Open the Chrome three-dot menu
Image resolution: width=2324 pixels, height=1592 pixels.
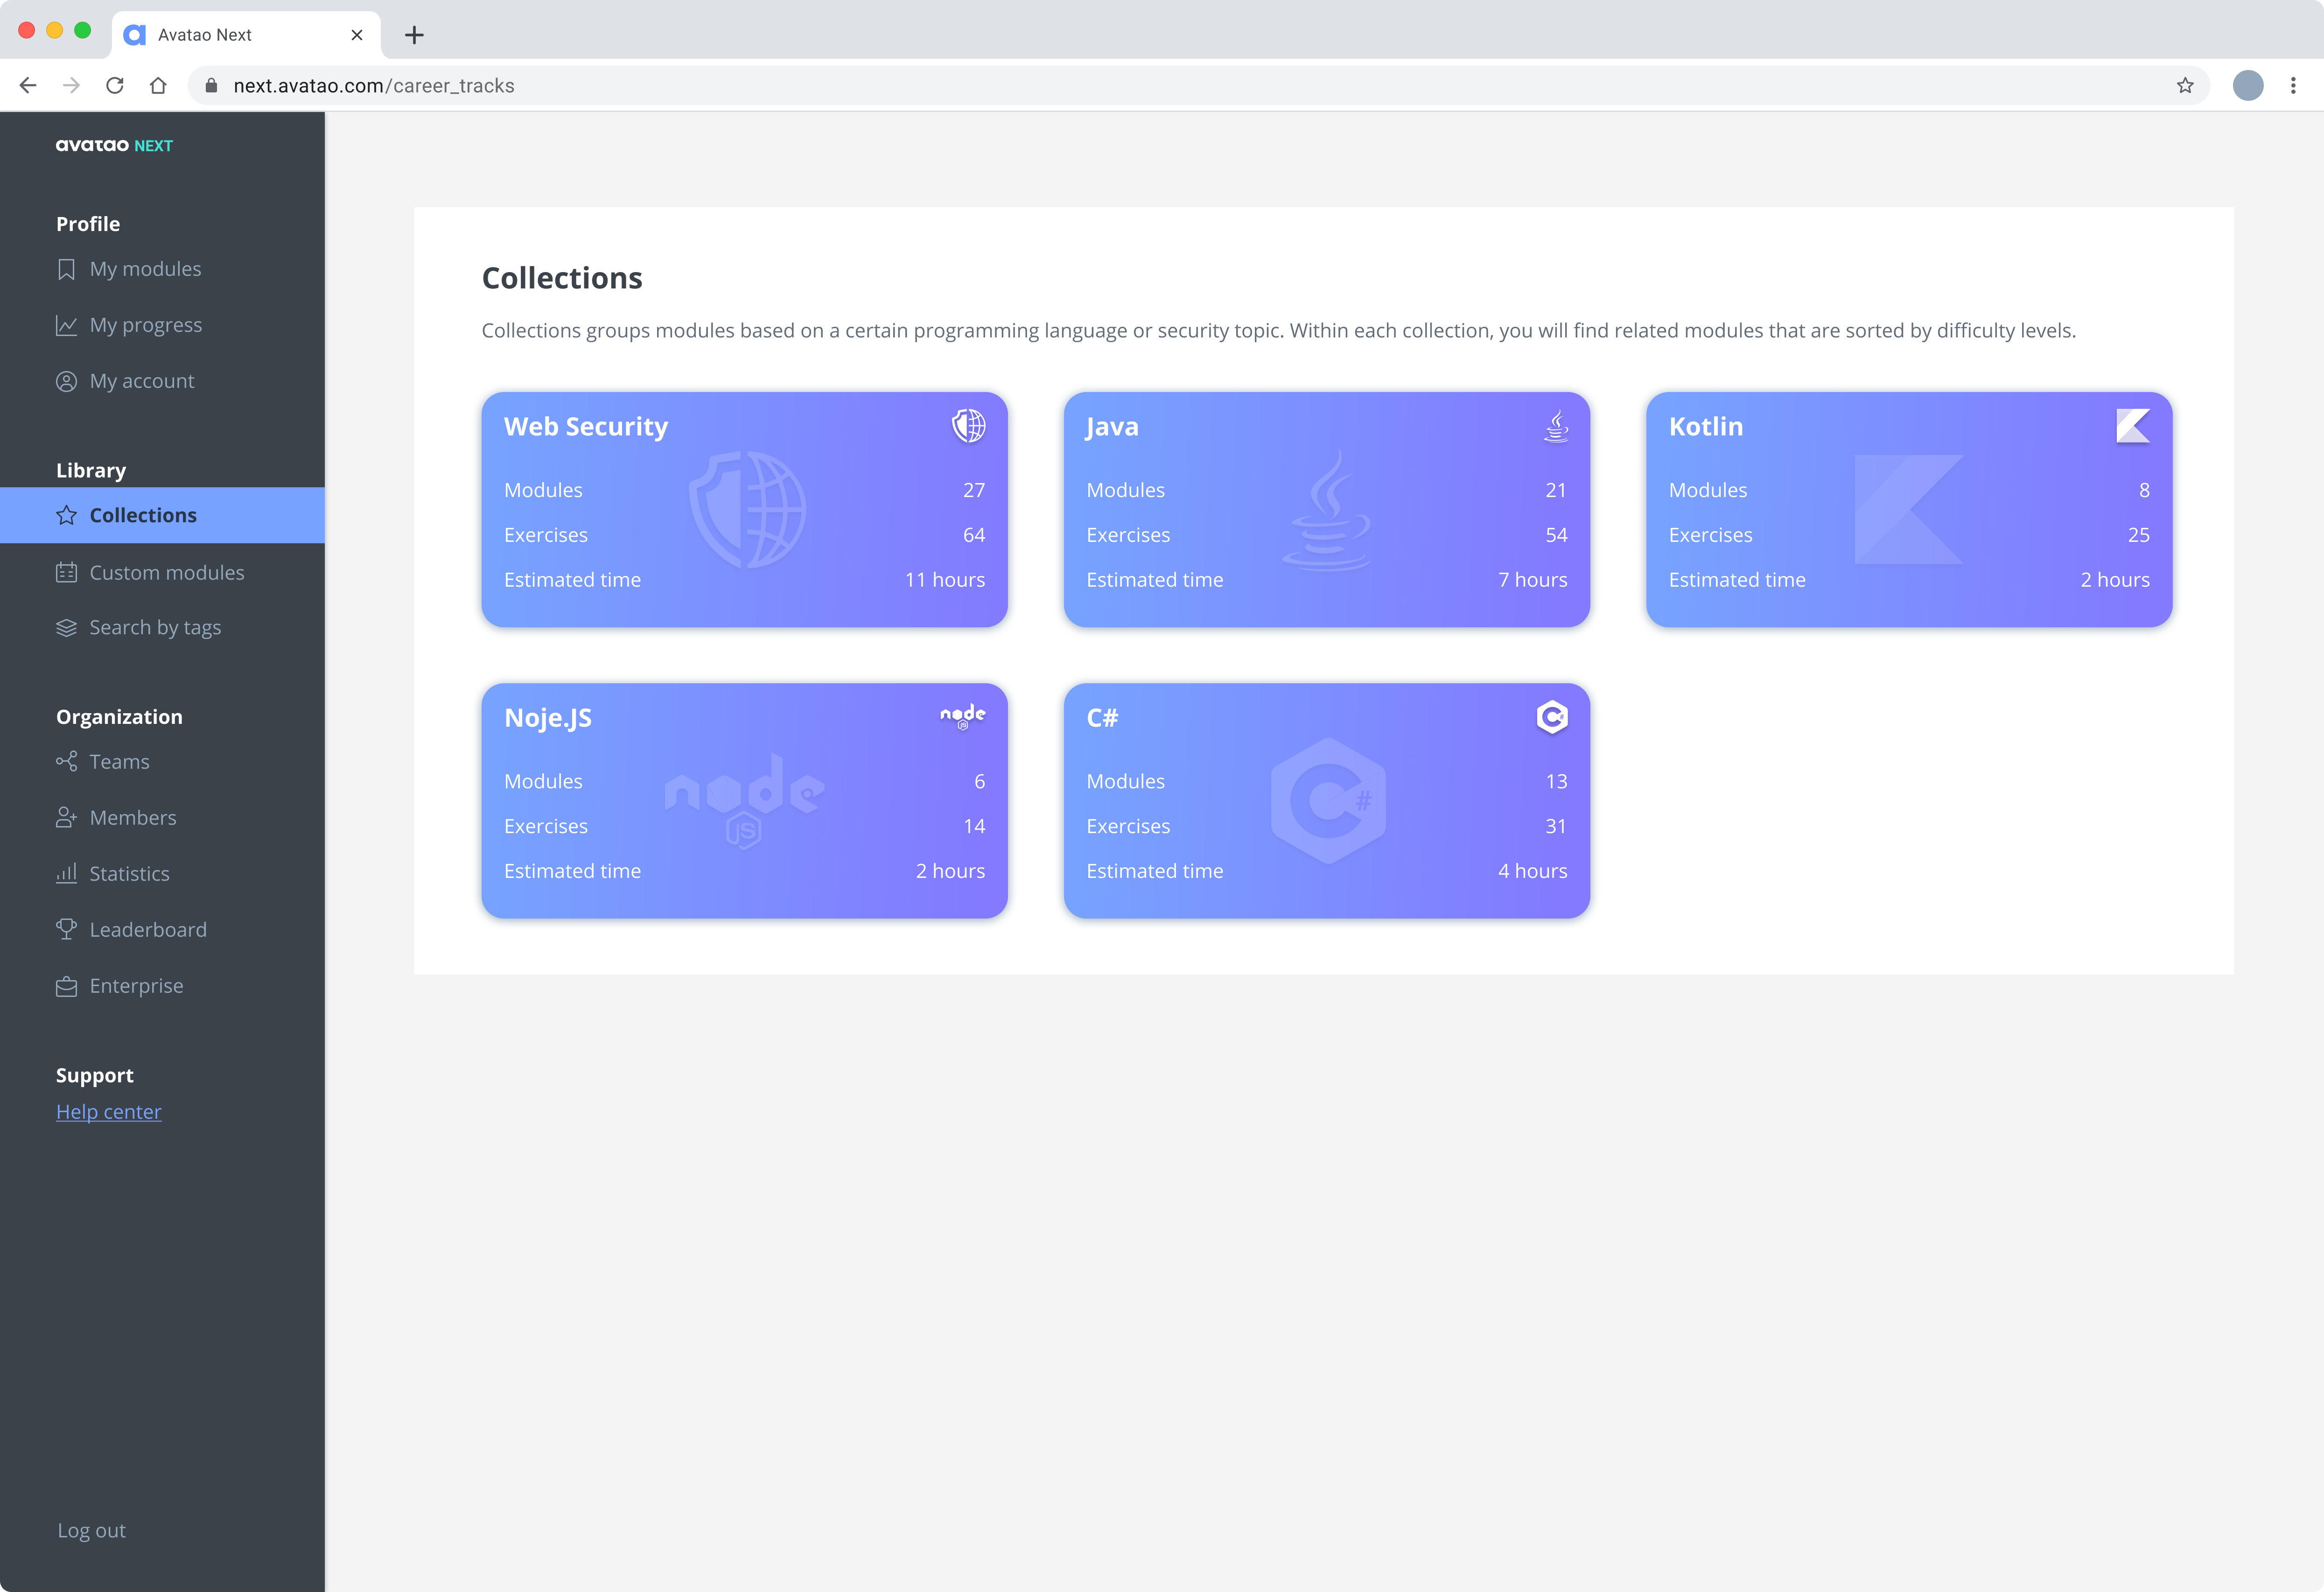point(2293,86)
